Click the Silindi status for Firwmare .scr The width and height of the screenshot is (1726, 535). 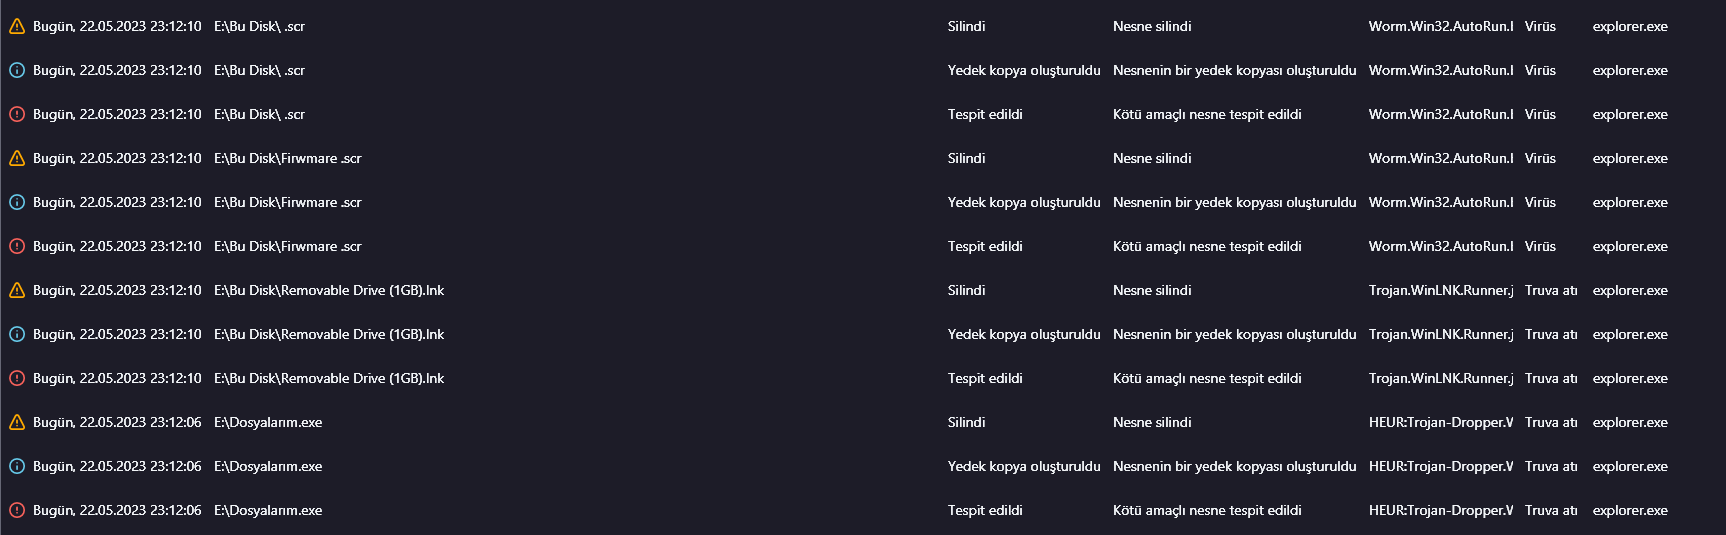click(x=966, y=158)
